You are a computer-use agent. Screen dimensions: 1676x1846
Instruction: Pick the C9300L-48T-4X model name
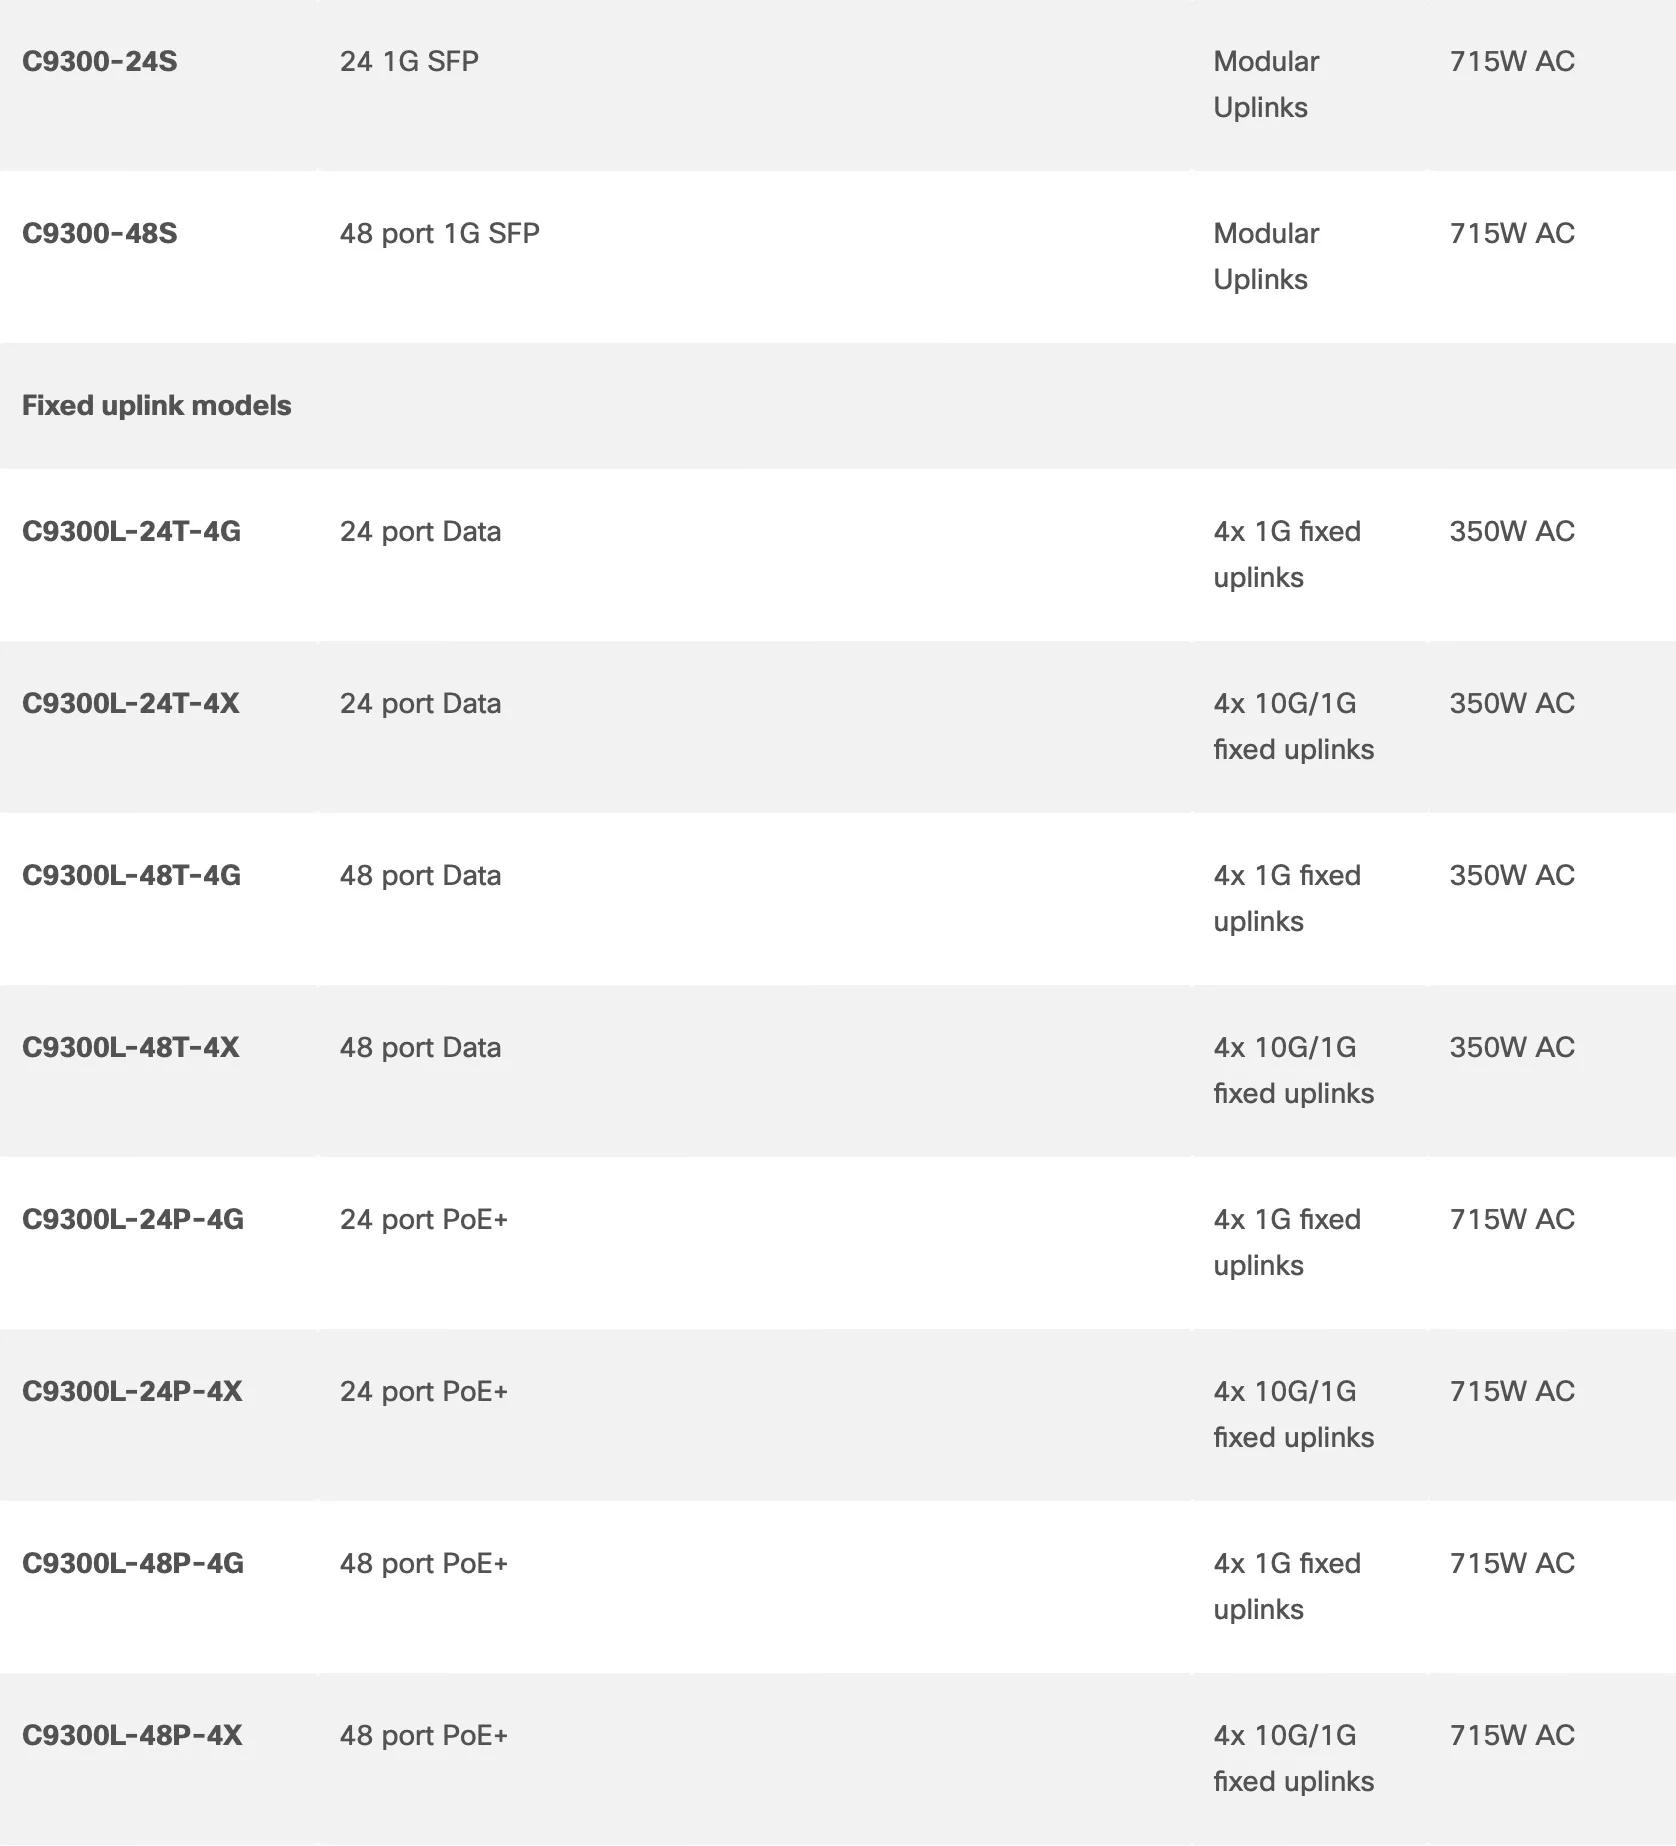[x=130, y=1048]
